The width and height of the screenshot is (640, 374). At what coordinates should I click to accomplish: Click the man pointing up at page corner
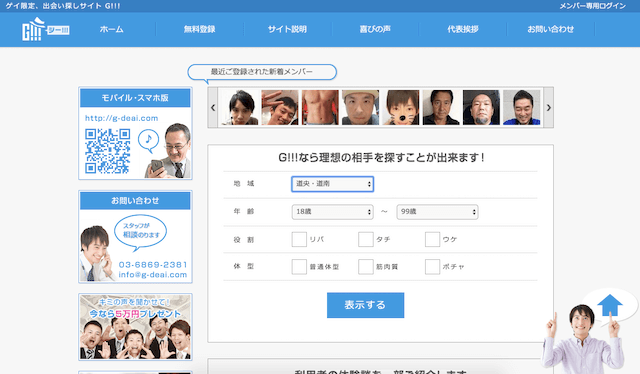(583, 340)
